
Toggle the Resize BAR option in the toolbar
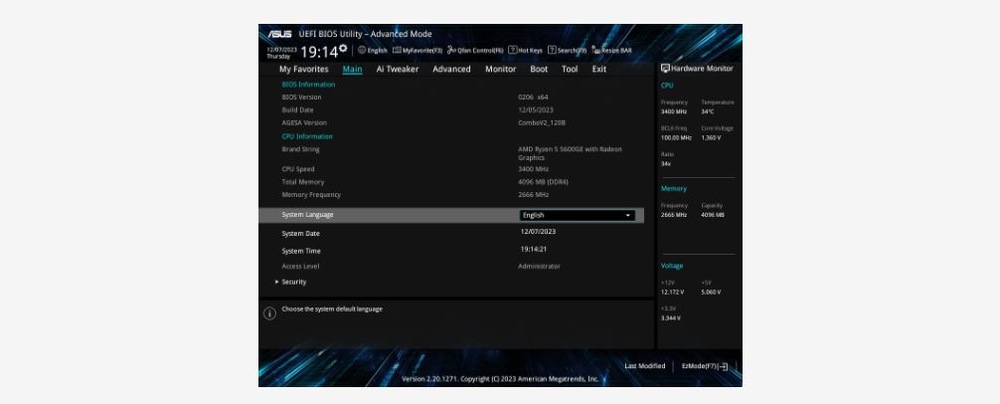[x=612, y=50]
